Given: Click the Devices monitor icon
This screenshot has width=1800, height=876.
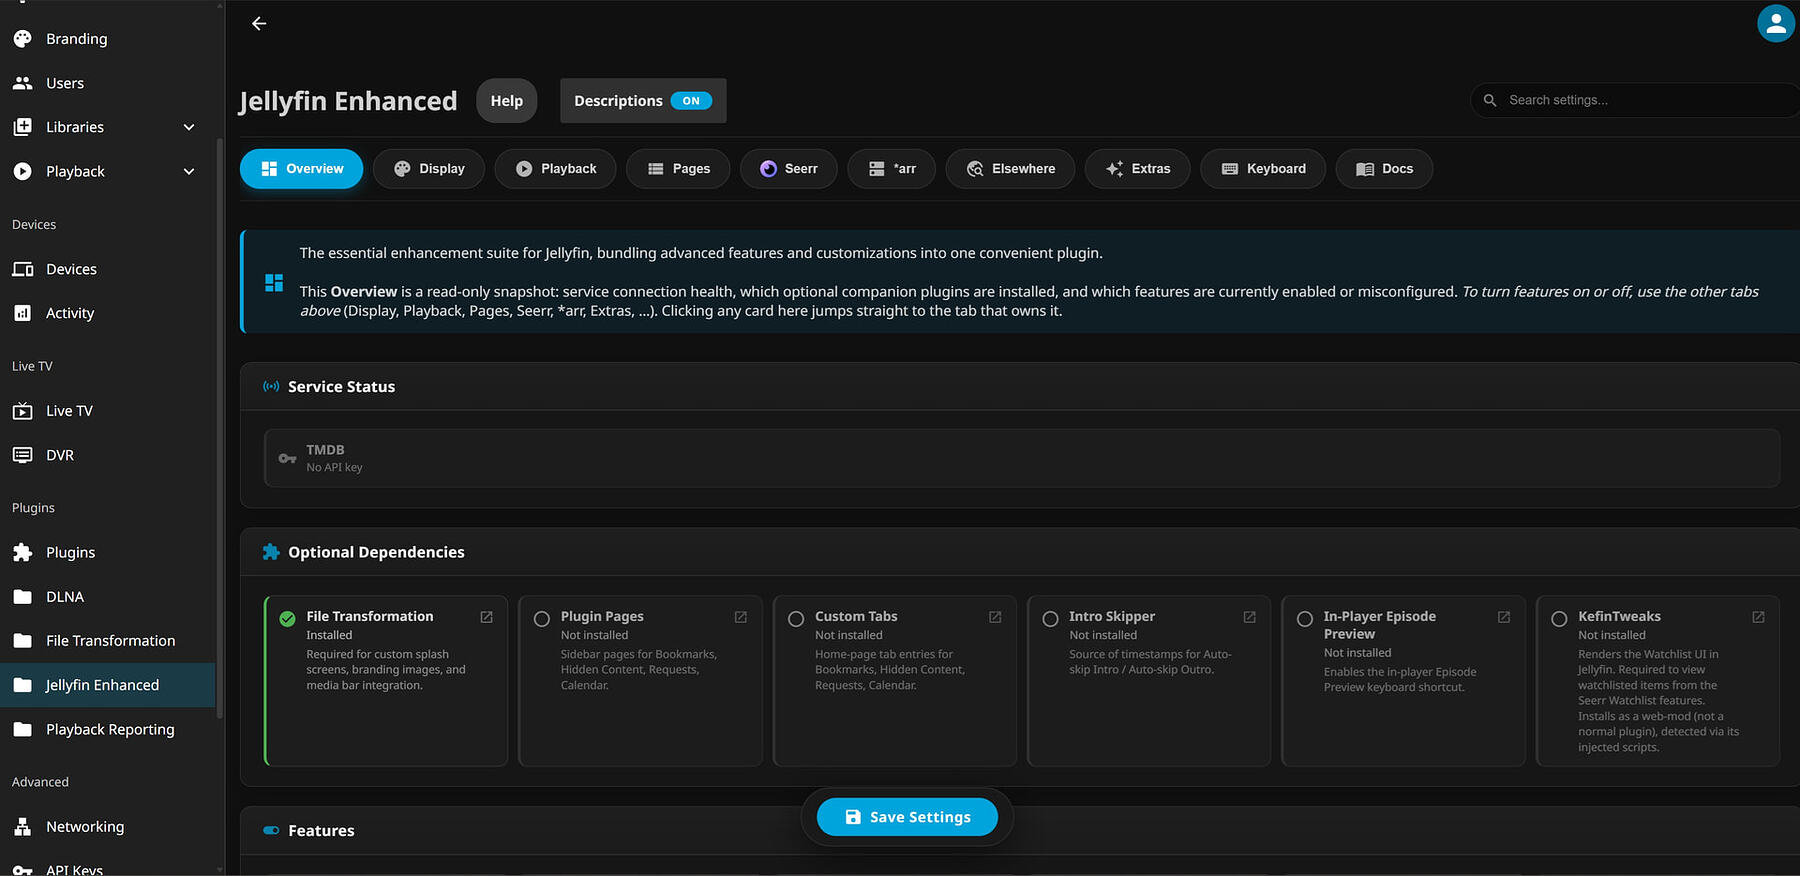Looking at the screenshot, I should coord(22,269).
